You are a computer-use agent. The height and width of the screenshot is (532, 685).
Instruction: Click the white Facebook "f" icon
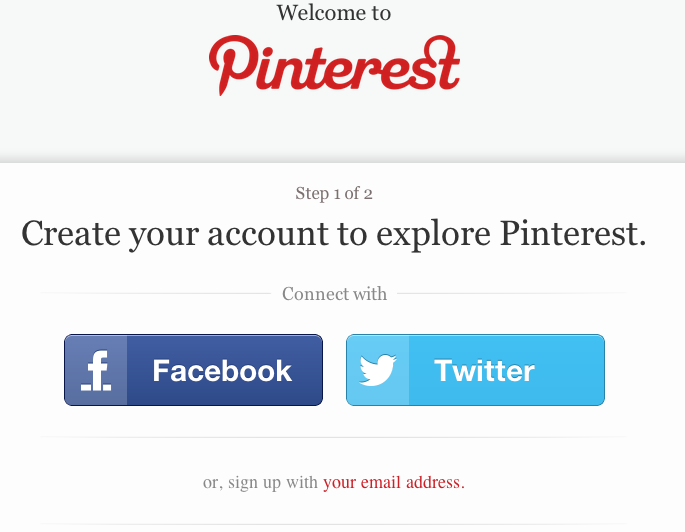pyautogui.click(x=96, y=370)
